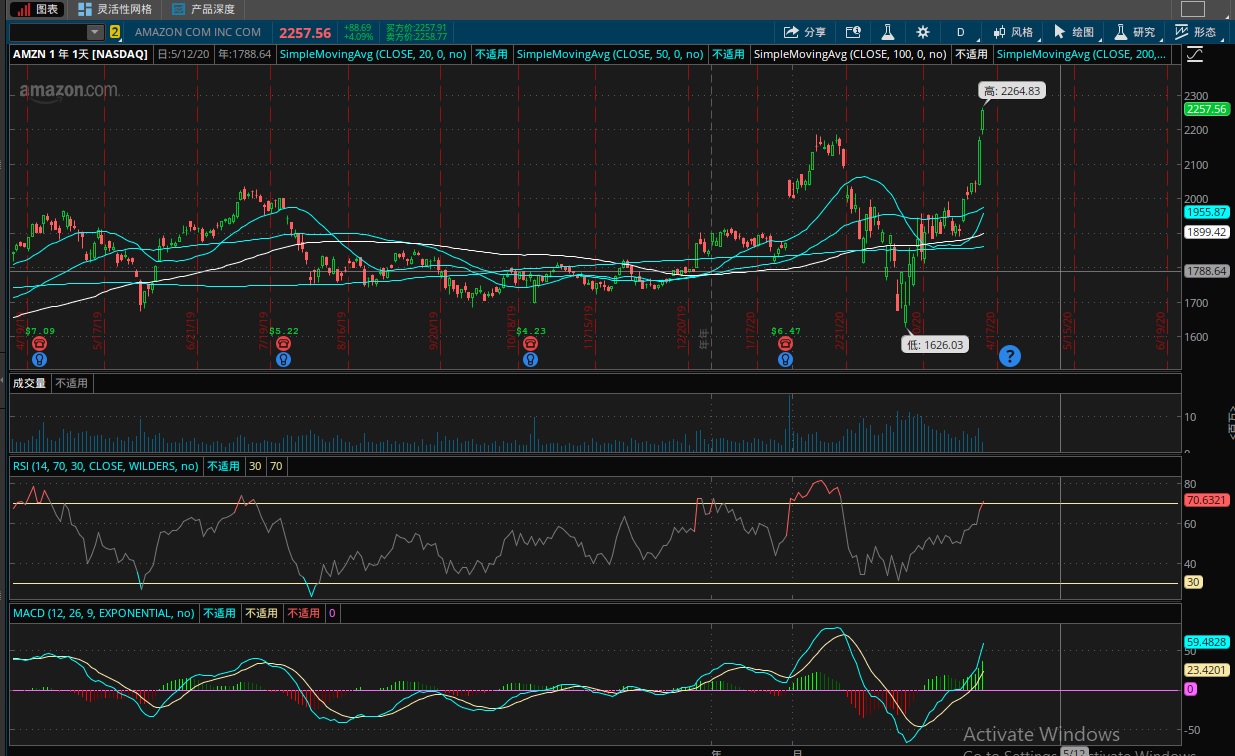The width and height of the screenshot is (1235, 756).
Task: Click the AMZN 1年 1天 chart label
Action: (x=82, y=55)
